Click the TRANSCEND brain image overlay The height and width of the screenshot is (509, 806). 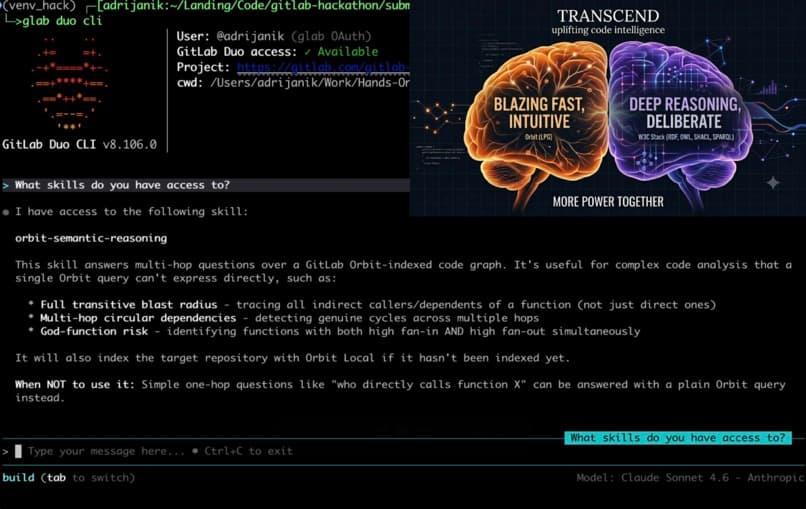608,108
